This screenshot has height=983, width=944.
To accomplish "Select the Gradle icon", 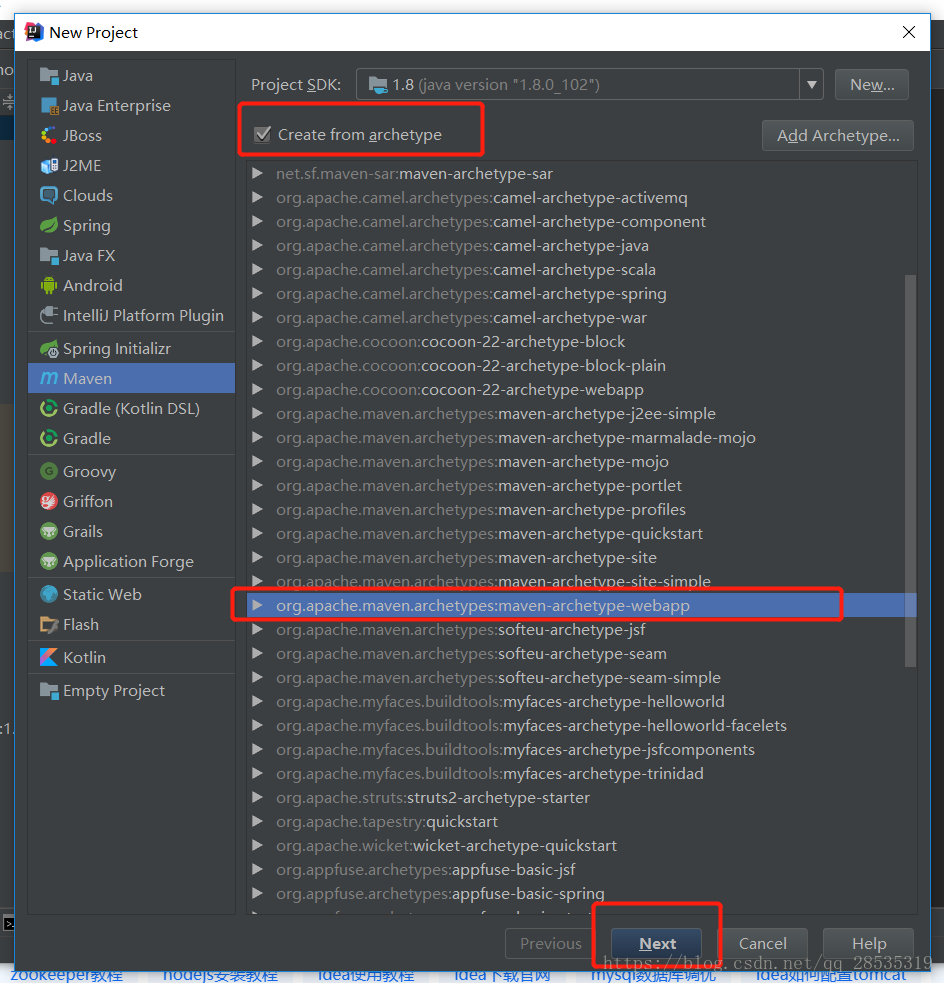I will tap(49, 439).
